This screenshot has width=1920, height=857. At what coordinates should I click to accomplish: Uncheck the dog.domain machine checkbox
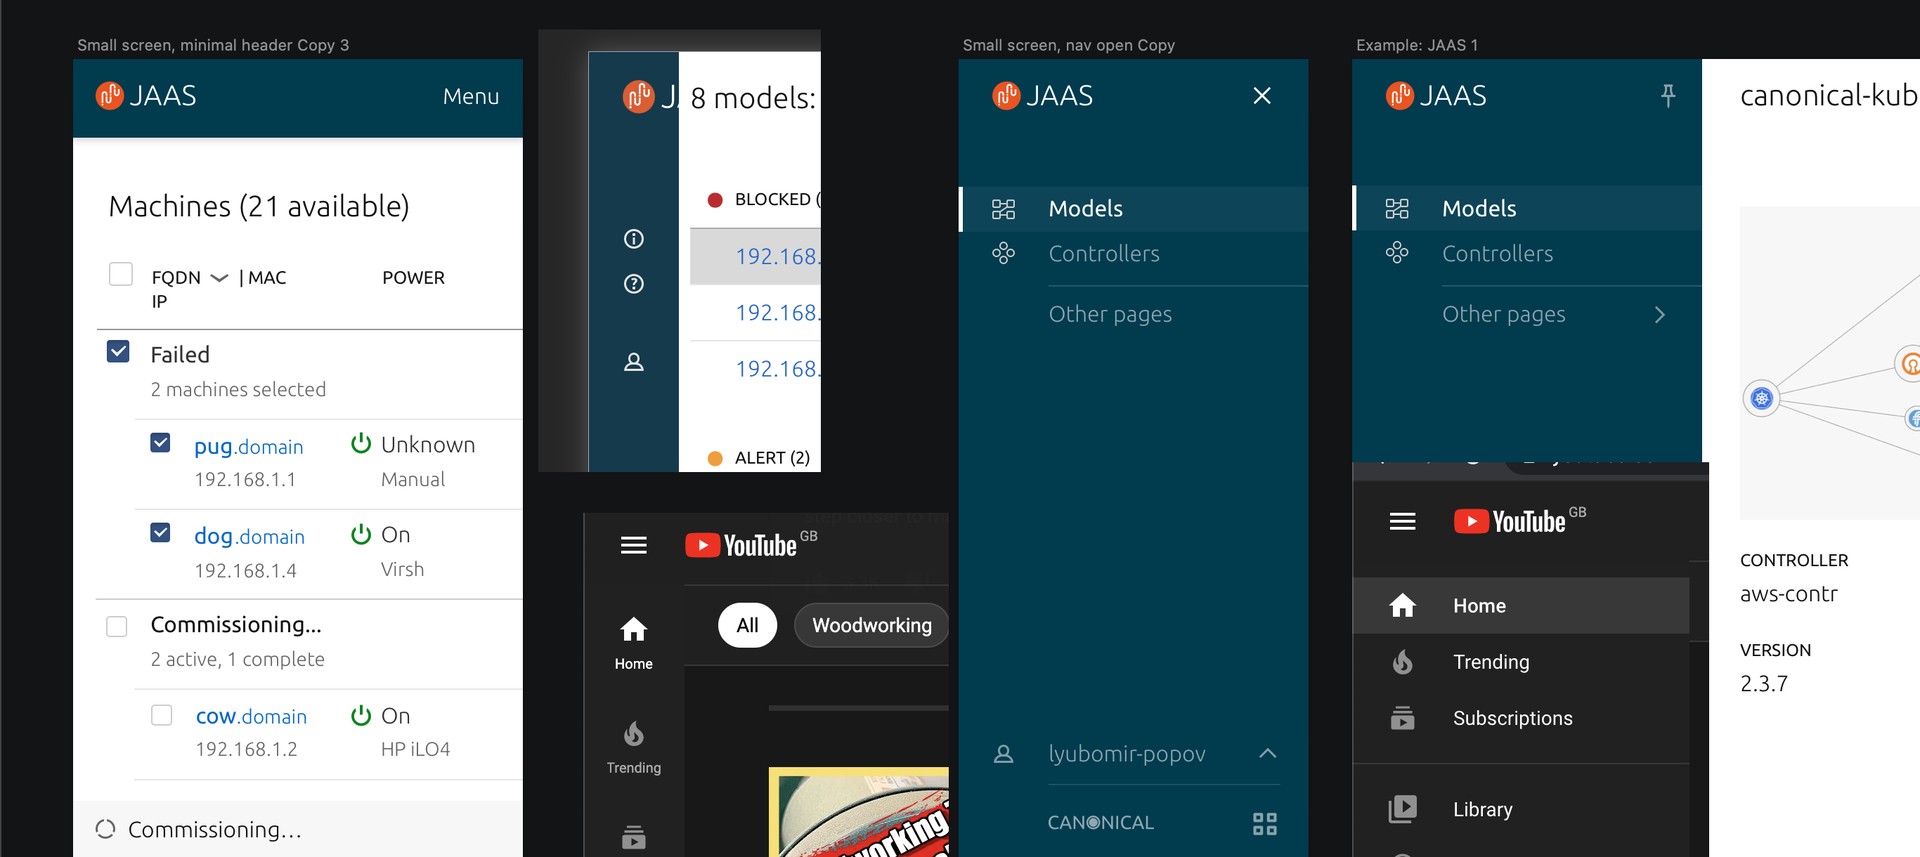[160, 532]
